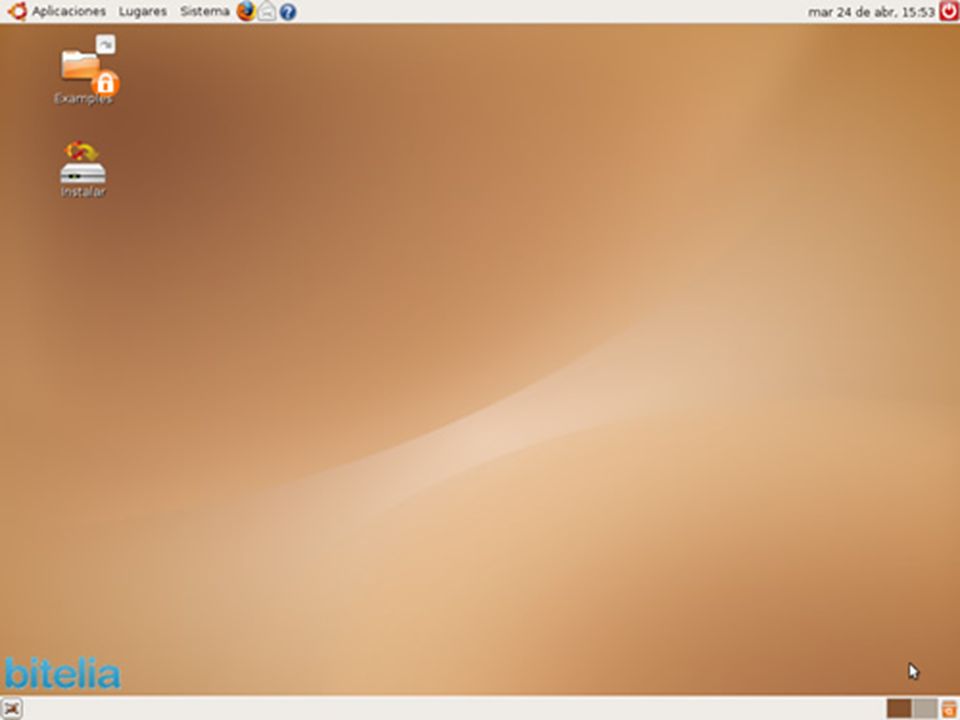This screenshot has height=720, width=960.
Task: Switch to the second workspace
Action: tap(924, 708)
